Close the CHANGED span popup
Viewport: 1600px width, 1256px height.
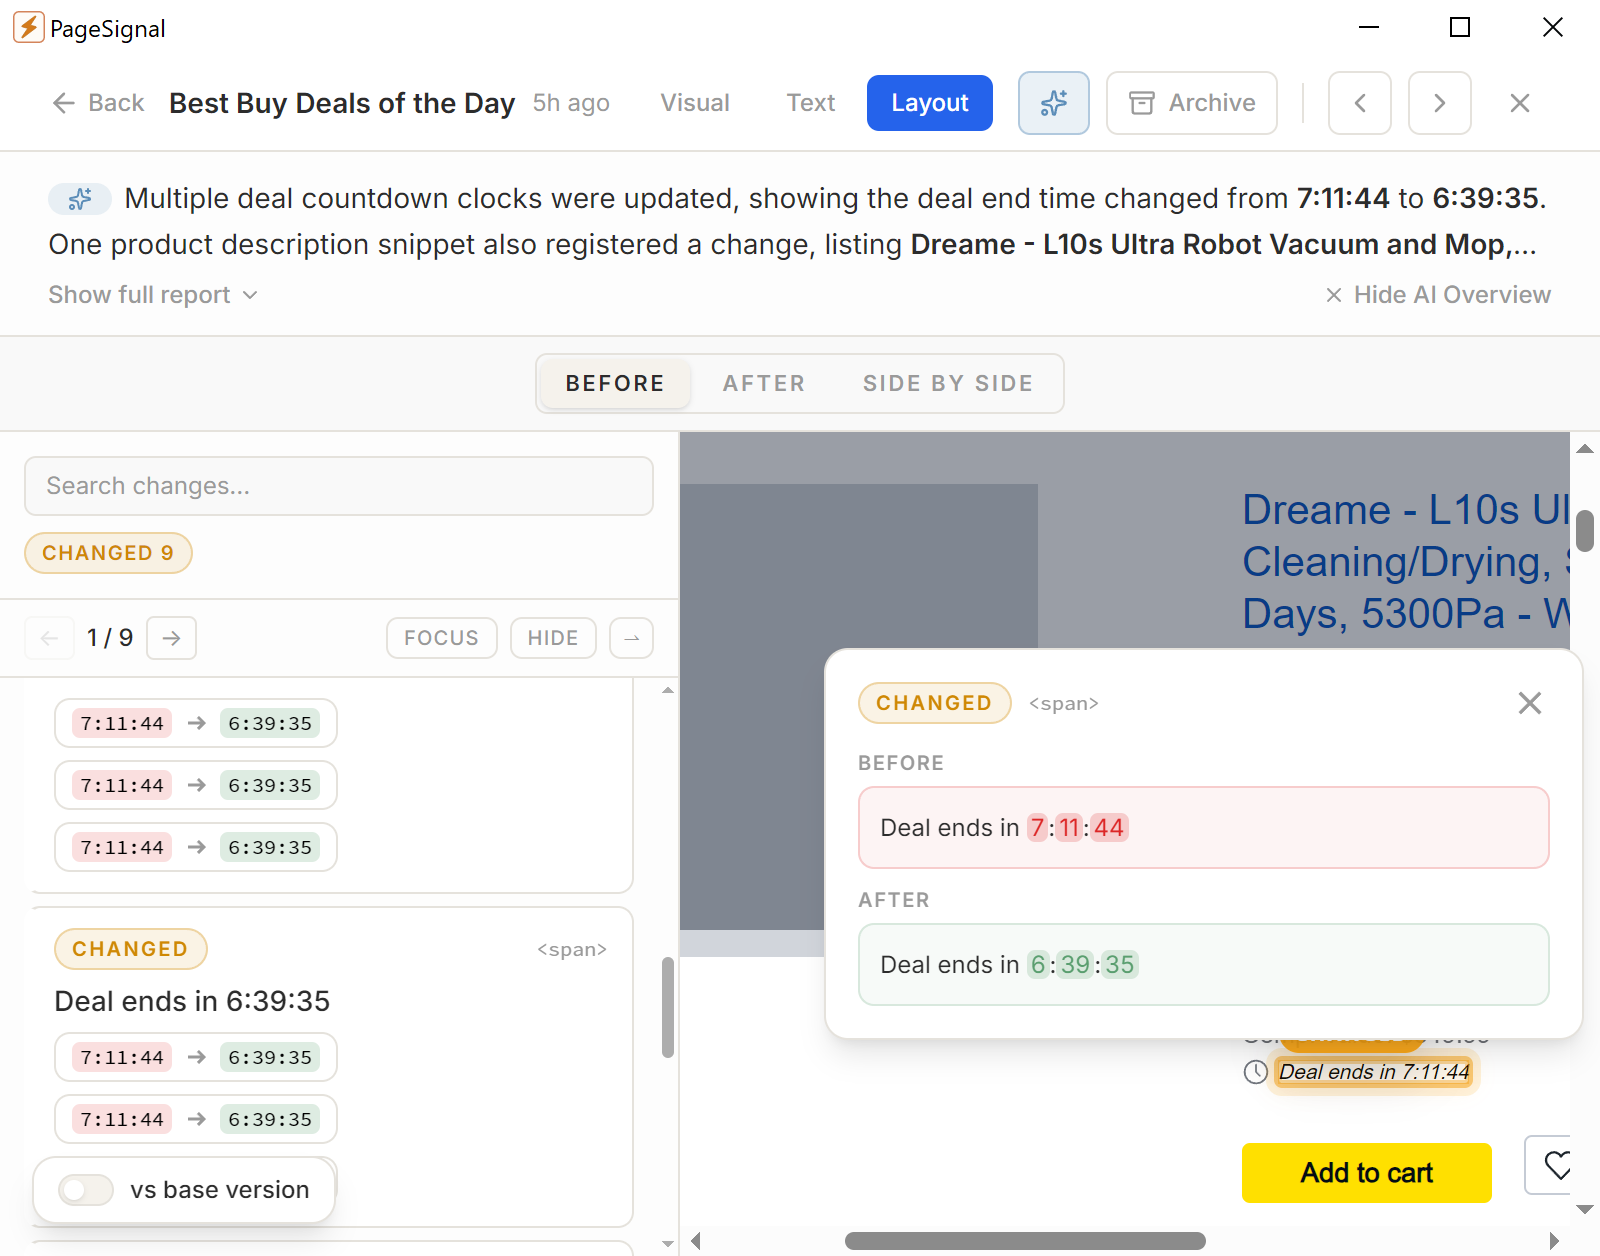(x=1530, y=703)
